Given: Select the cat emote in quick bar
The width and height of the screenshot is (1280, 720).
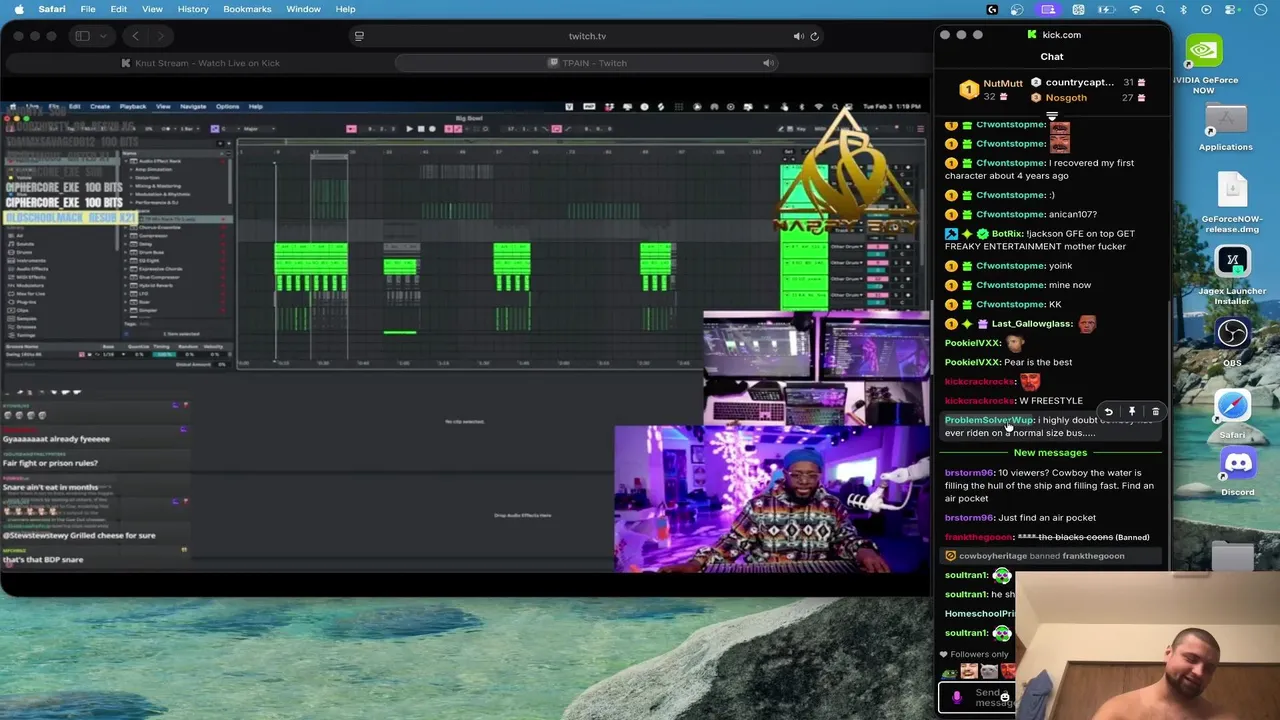Looking at the screenshot, I should [x=988, y=672].
